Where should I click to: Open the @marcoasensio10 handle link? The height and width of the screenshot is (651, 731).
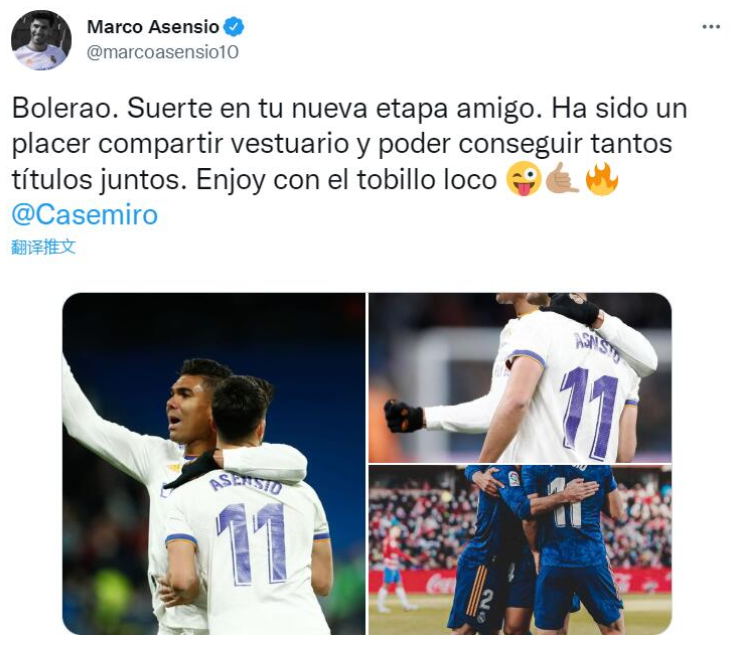(x=163, y=52)
